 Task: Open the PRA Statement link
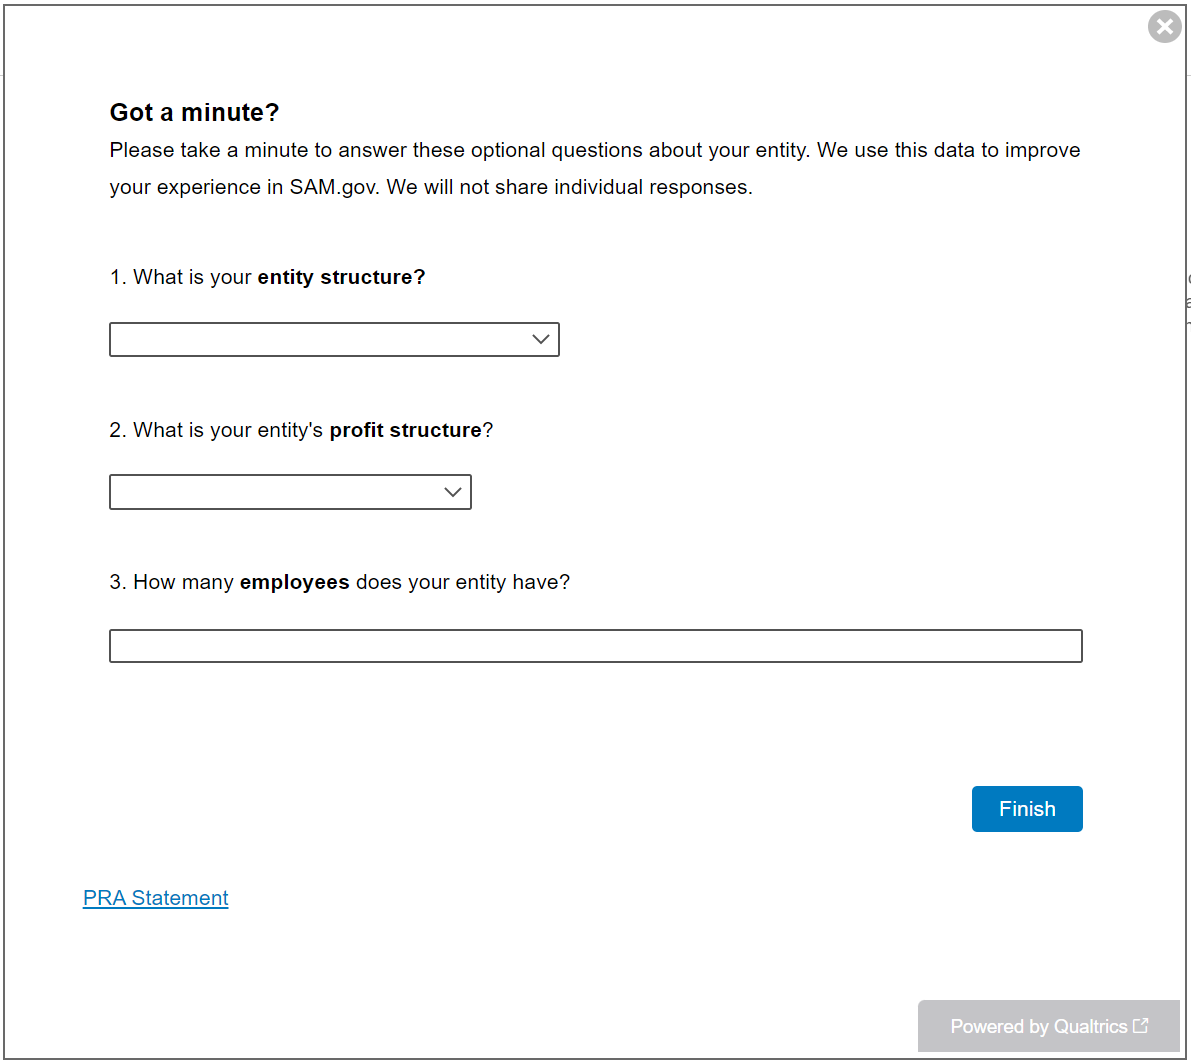(x=156, y=898)
